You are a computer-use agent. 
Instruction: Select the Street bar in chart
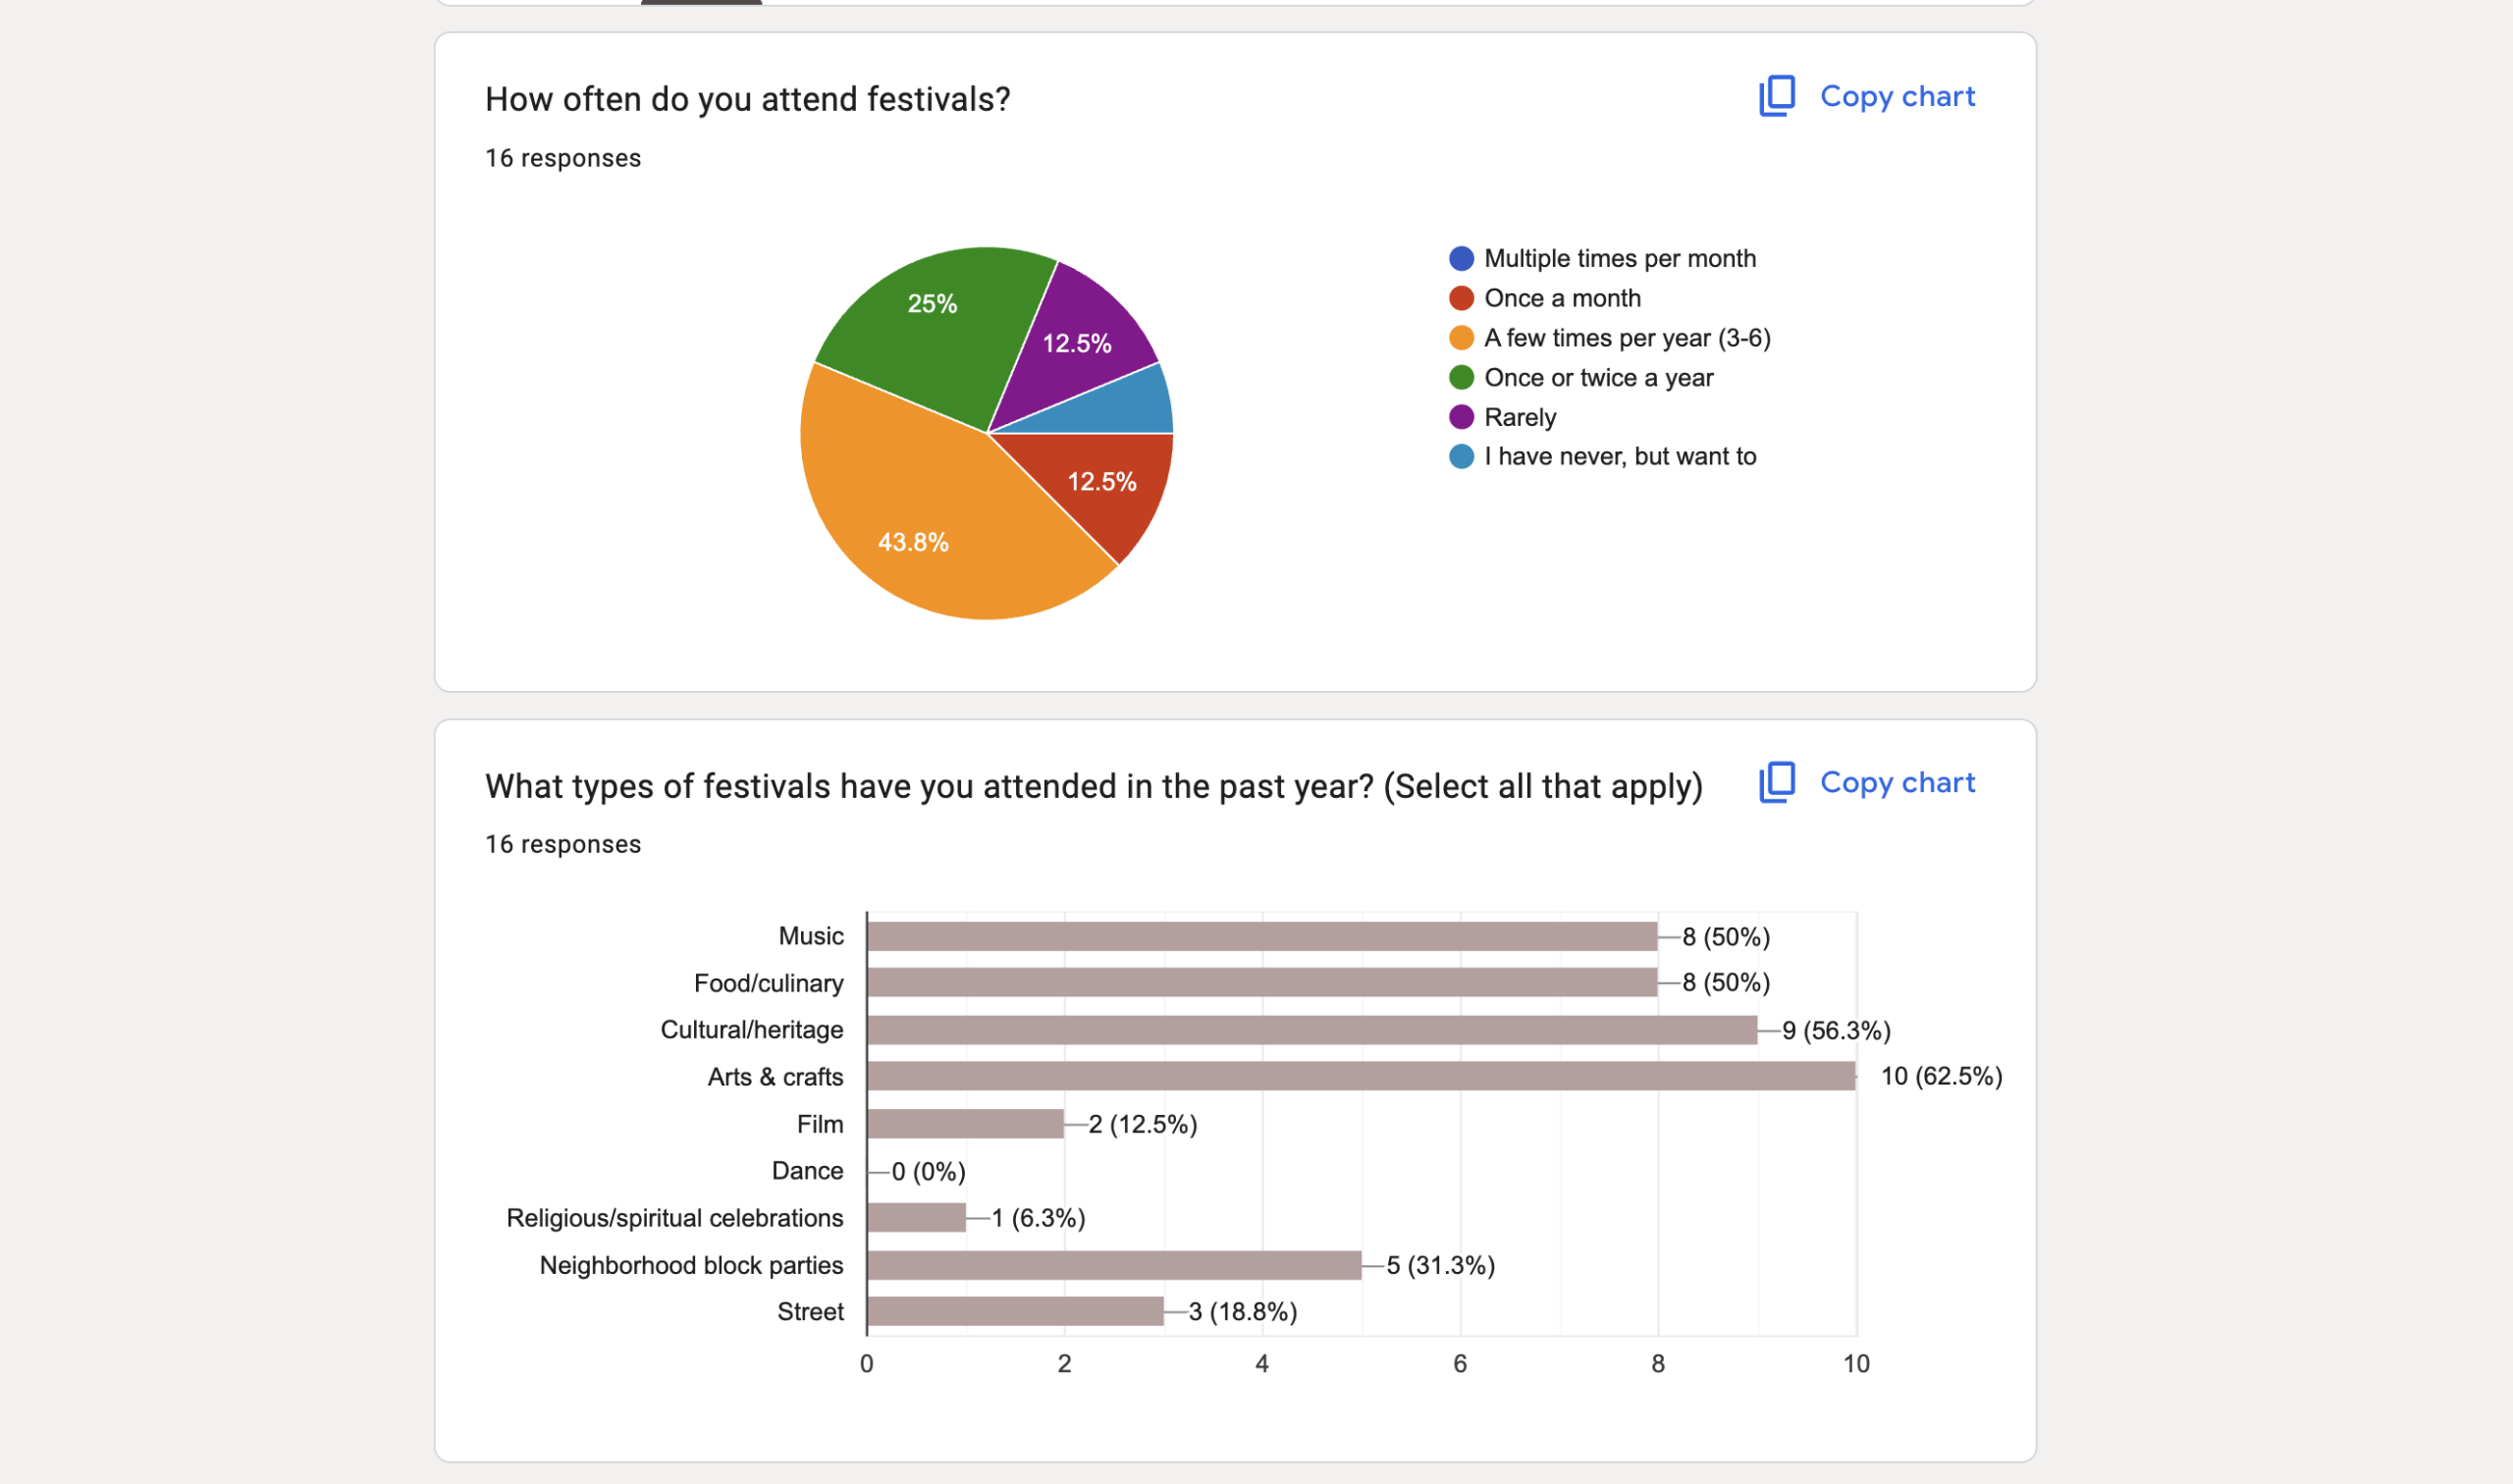1015,1311
